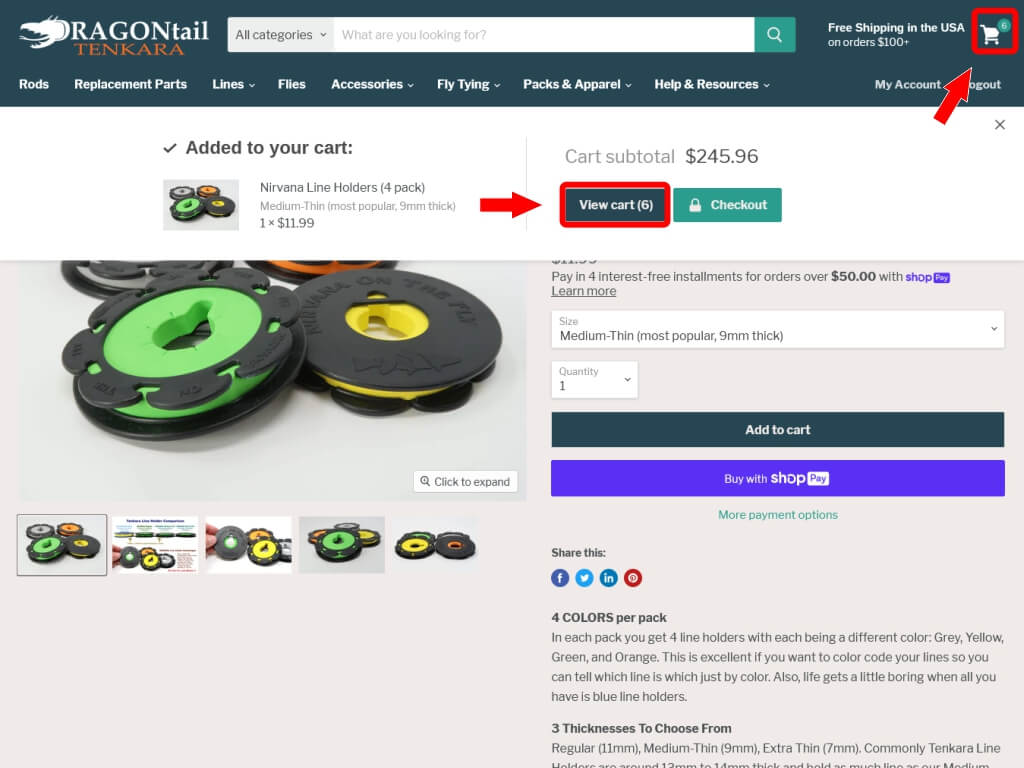Buy with Shop Pay
The image size is (1024, 768).
pyautogui.click(x=777, y=479)
